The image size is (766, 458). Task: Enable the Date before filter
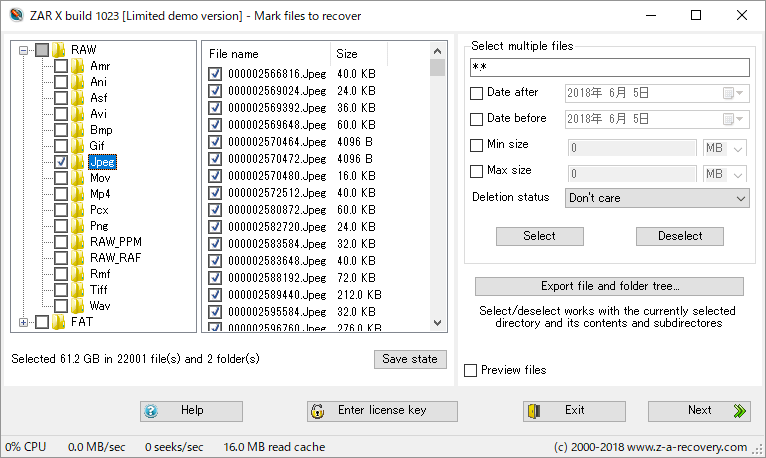tap(476, 119)
